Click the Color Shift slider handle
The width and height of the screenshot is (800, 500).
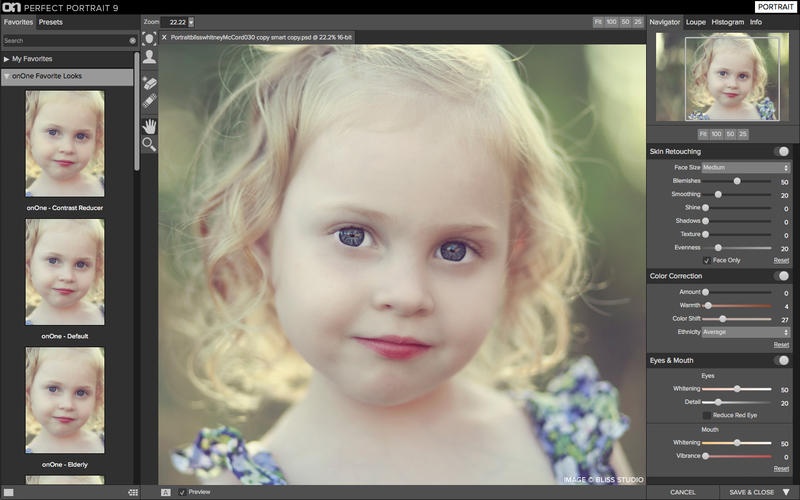pyautogui.click(x=722, y=319)
